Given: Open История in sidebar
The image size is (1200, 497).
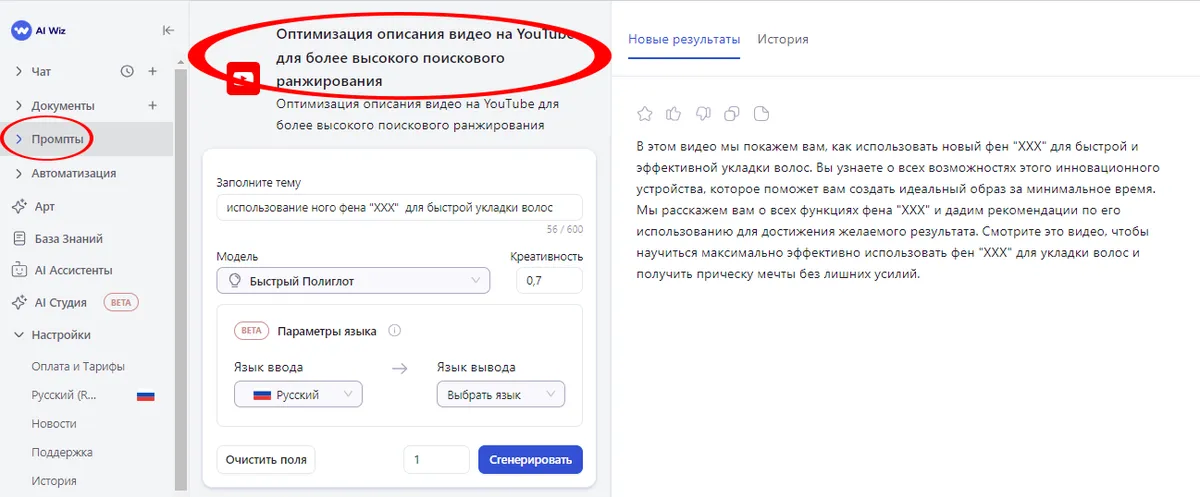Looking at the screenshot, I should tap(54, 481).
